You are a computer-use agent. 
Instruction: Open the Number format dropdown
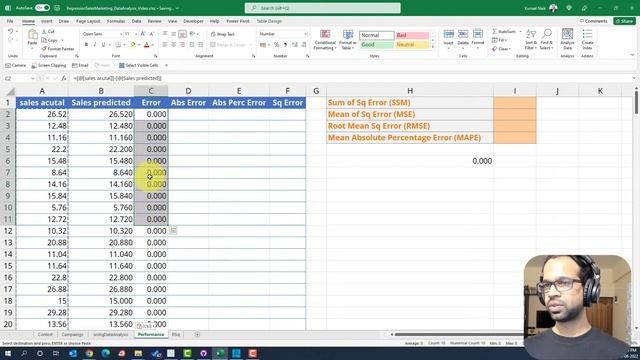tap(305, 34)
